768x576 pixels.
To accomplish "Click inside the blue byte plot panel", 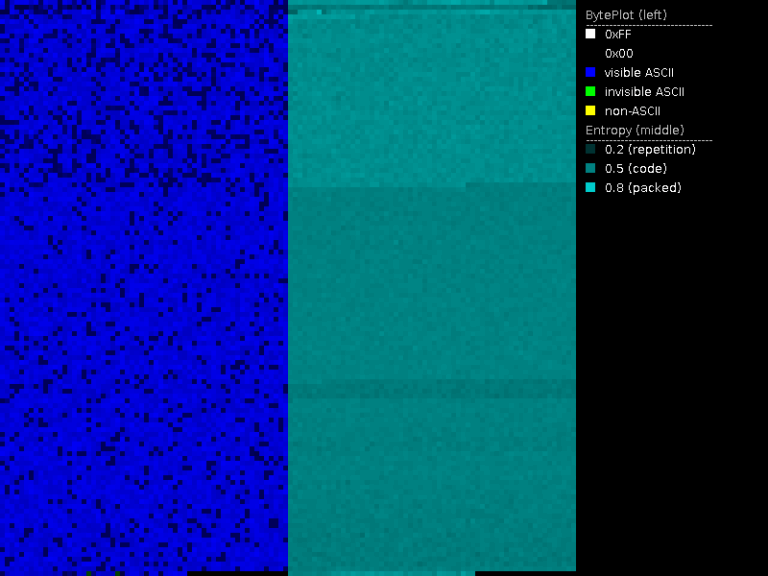I will pos(143,288).
